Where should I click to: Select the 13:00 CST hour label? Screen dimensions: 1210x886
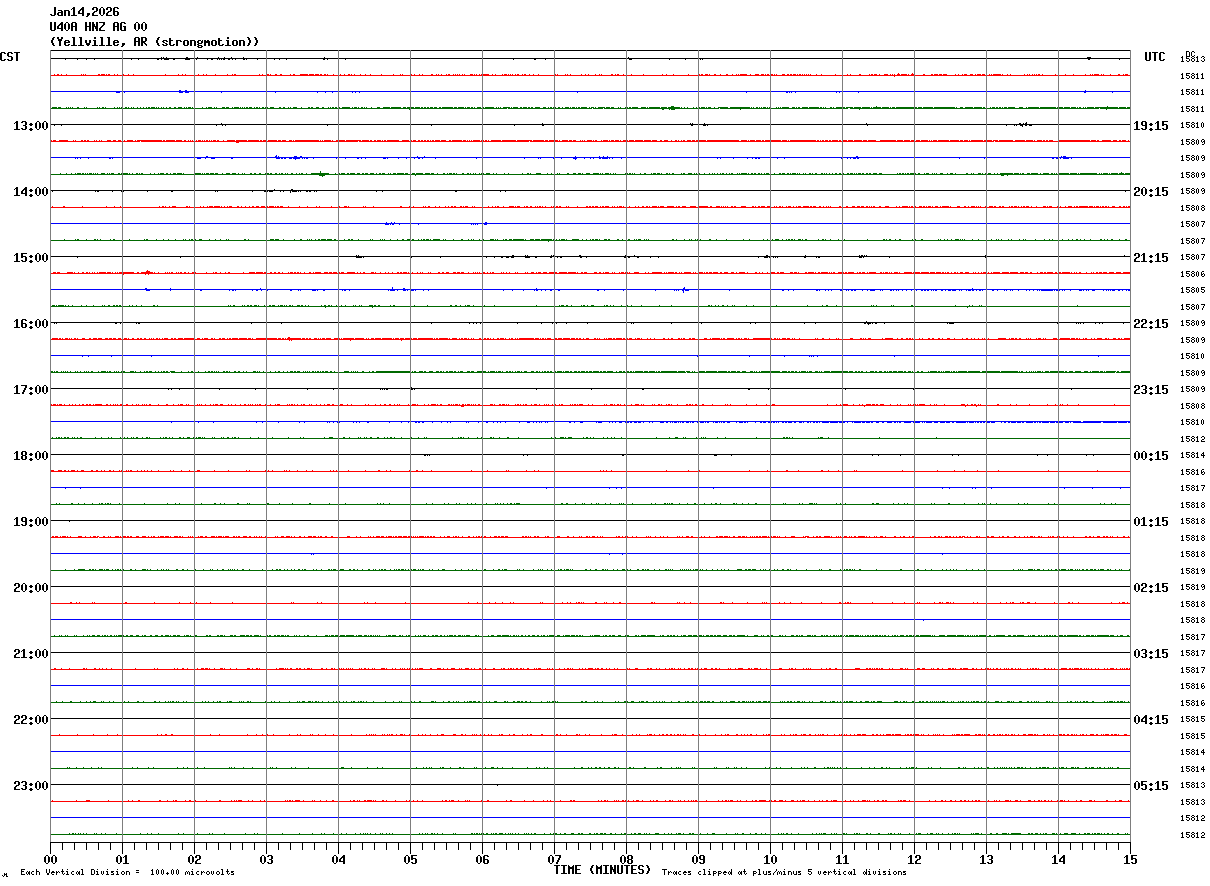(x=31, y=126)
